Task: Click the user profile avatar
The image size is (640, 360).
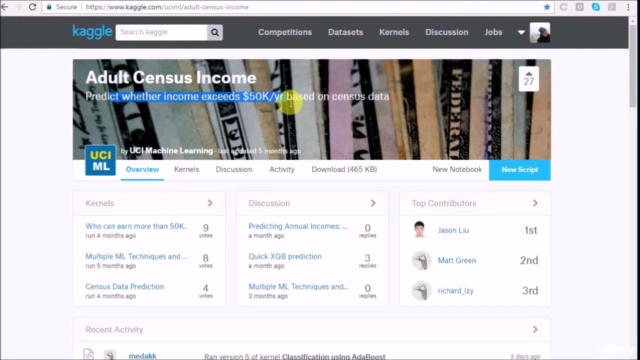Action: [540, 32]
